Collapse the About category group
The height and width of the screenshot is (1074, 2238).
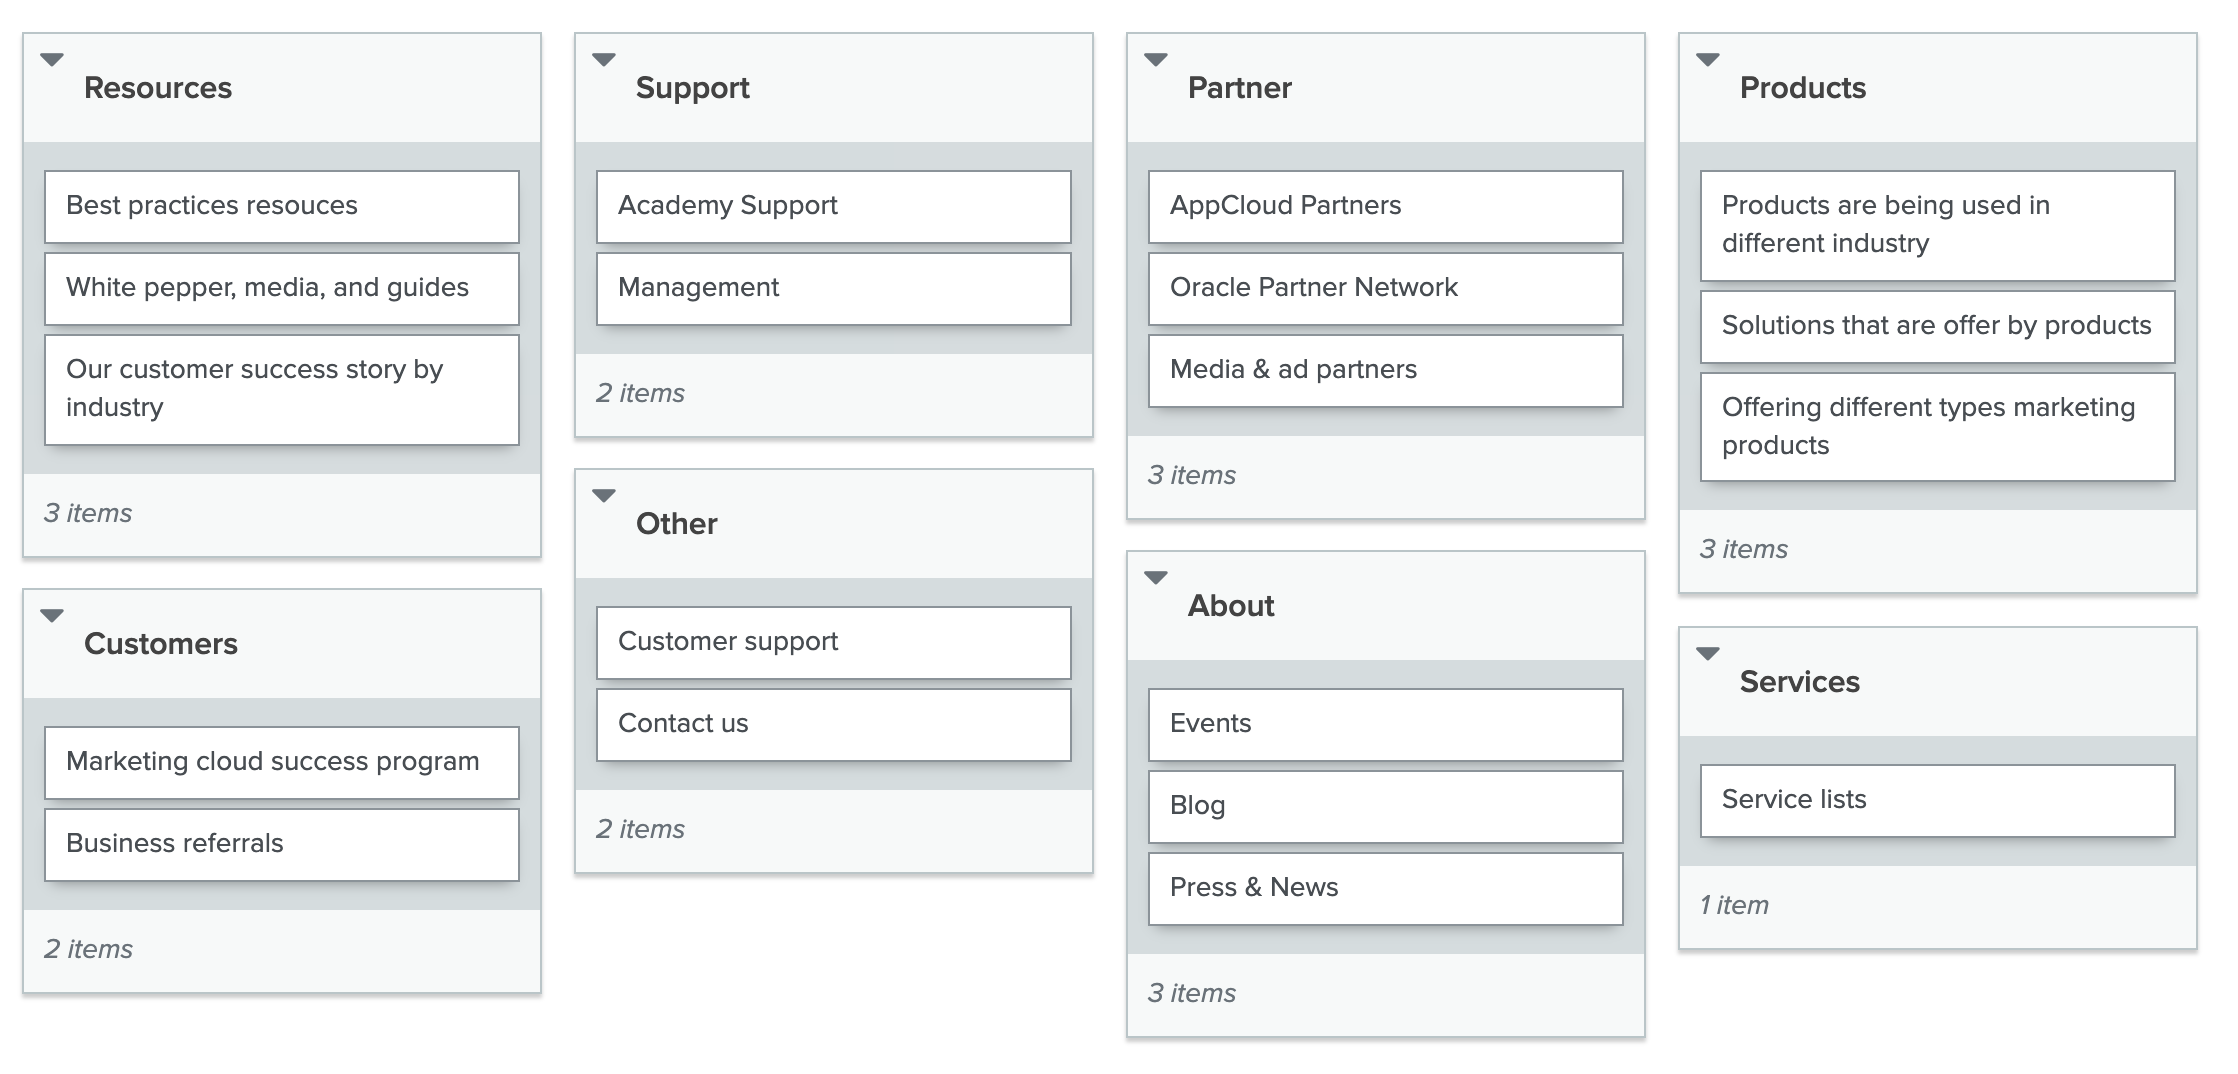pyautogui.click(x=1156, y=578)
